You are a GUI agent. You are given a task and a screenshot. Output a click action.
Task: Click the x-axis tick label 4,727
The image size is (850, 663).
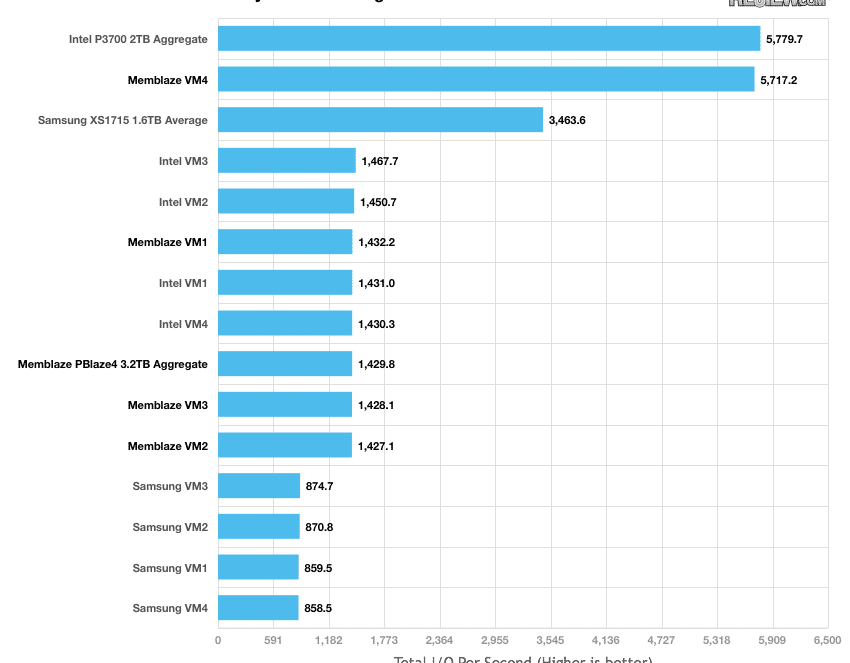pos(661,640)
